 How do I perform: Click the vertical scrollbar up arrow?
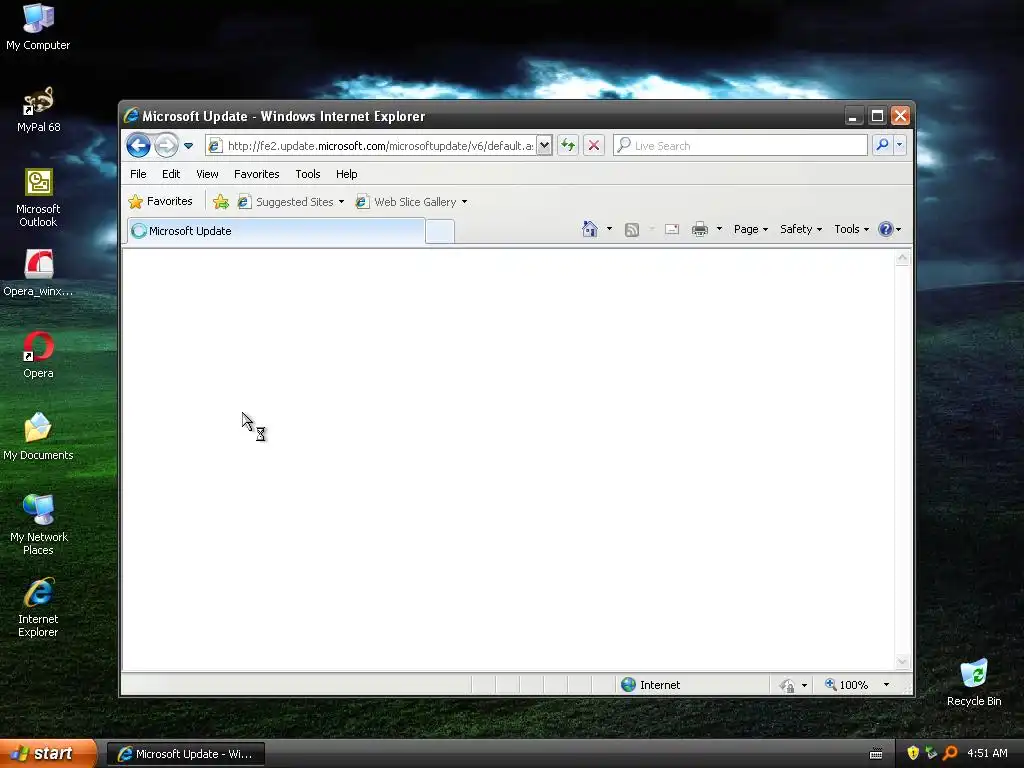902,259
